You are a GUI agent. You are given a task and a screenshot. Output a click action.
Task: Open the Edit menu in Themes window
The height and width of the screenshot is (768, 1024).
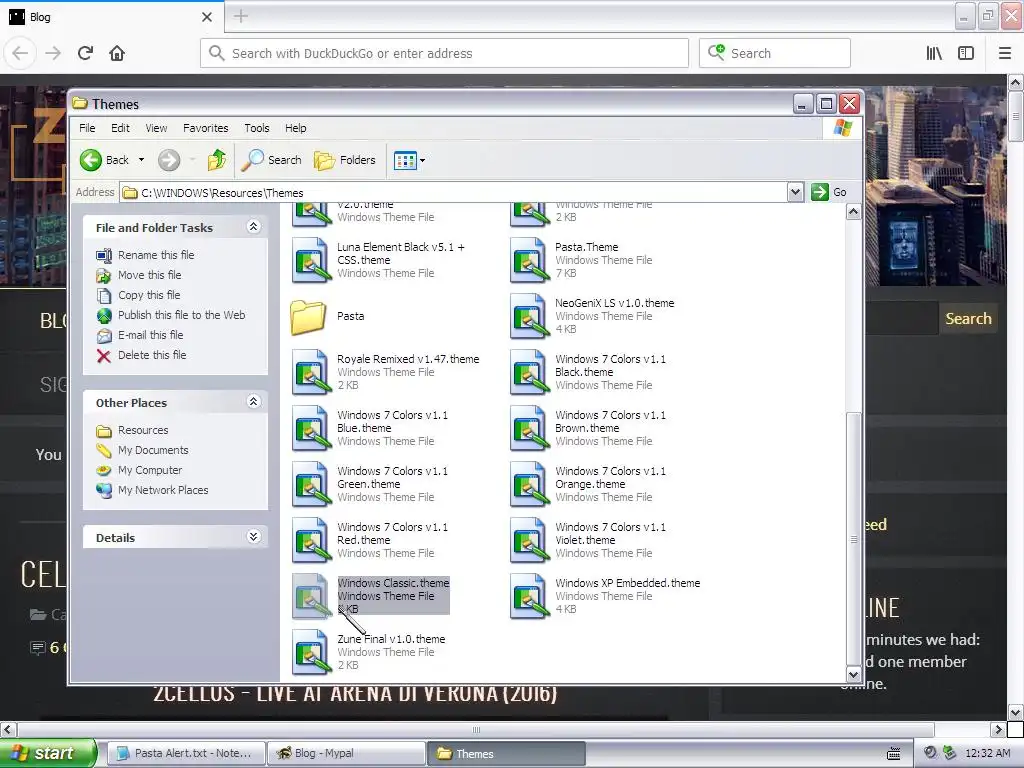120,128
